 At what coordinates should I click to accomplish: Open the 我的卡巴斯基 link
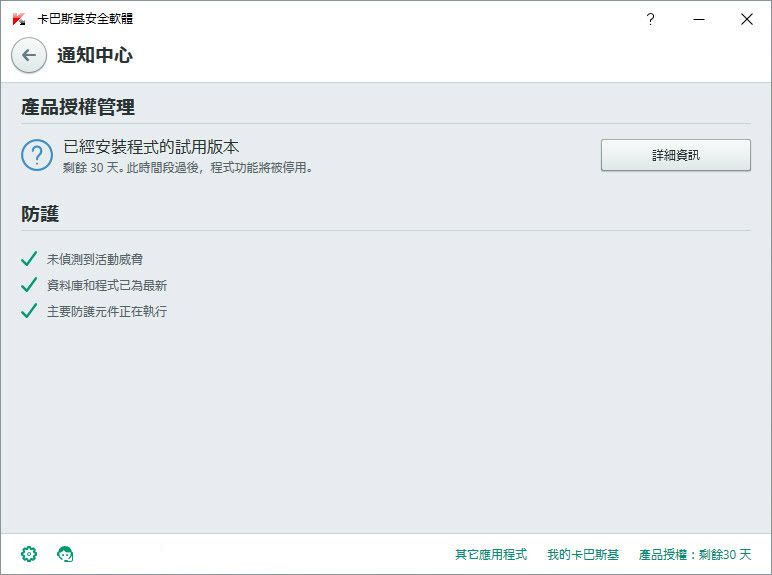pos(583,554)
